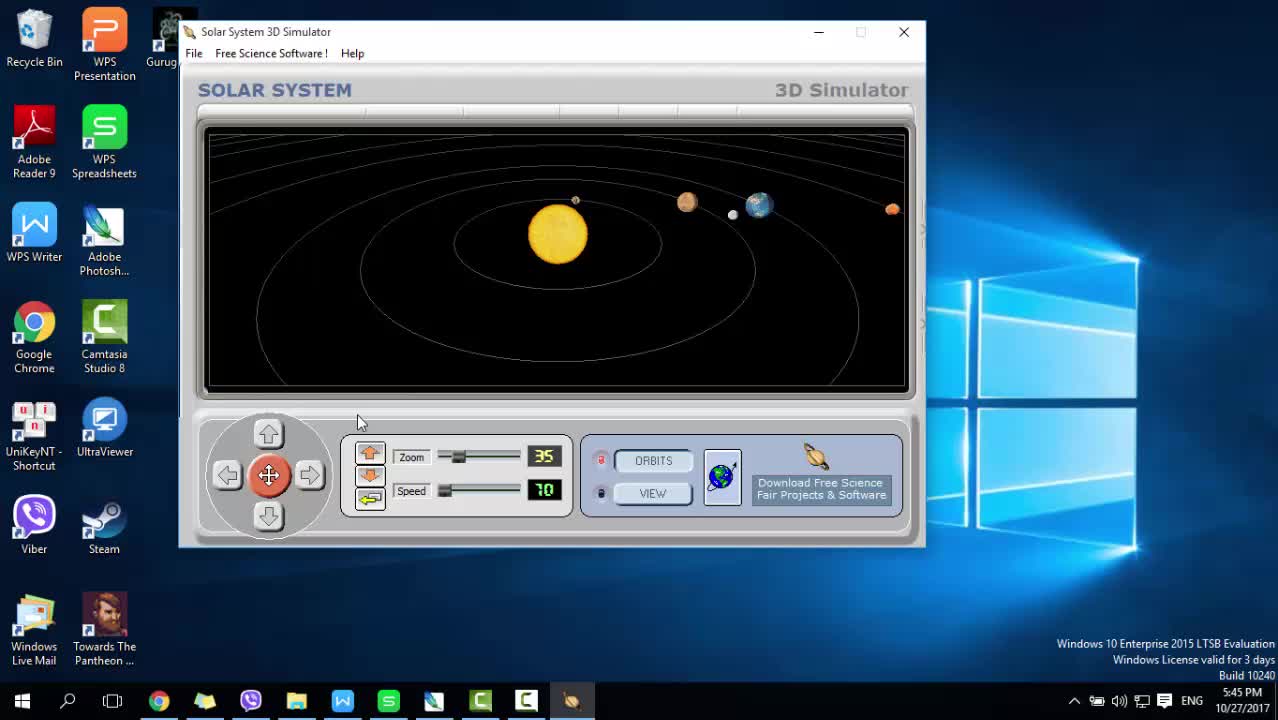Open WPS Writer desktop shortcut
The width and height of the screenshot is (1278, 720).
34,233
